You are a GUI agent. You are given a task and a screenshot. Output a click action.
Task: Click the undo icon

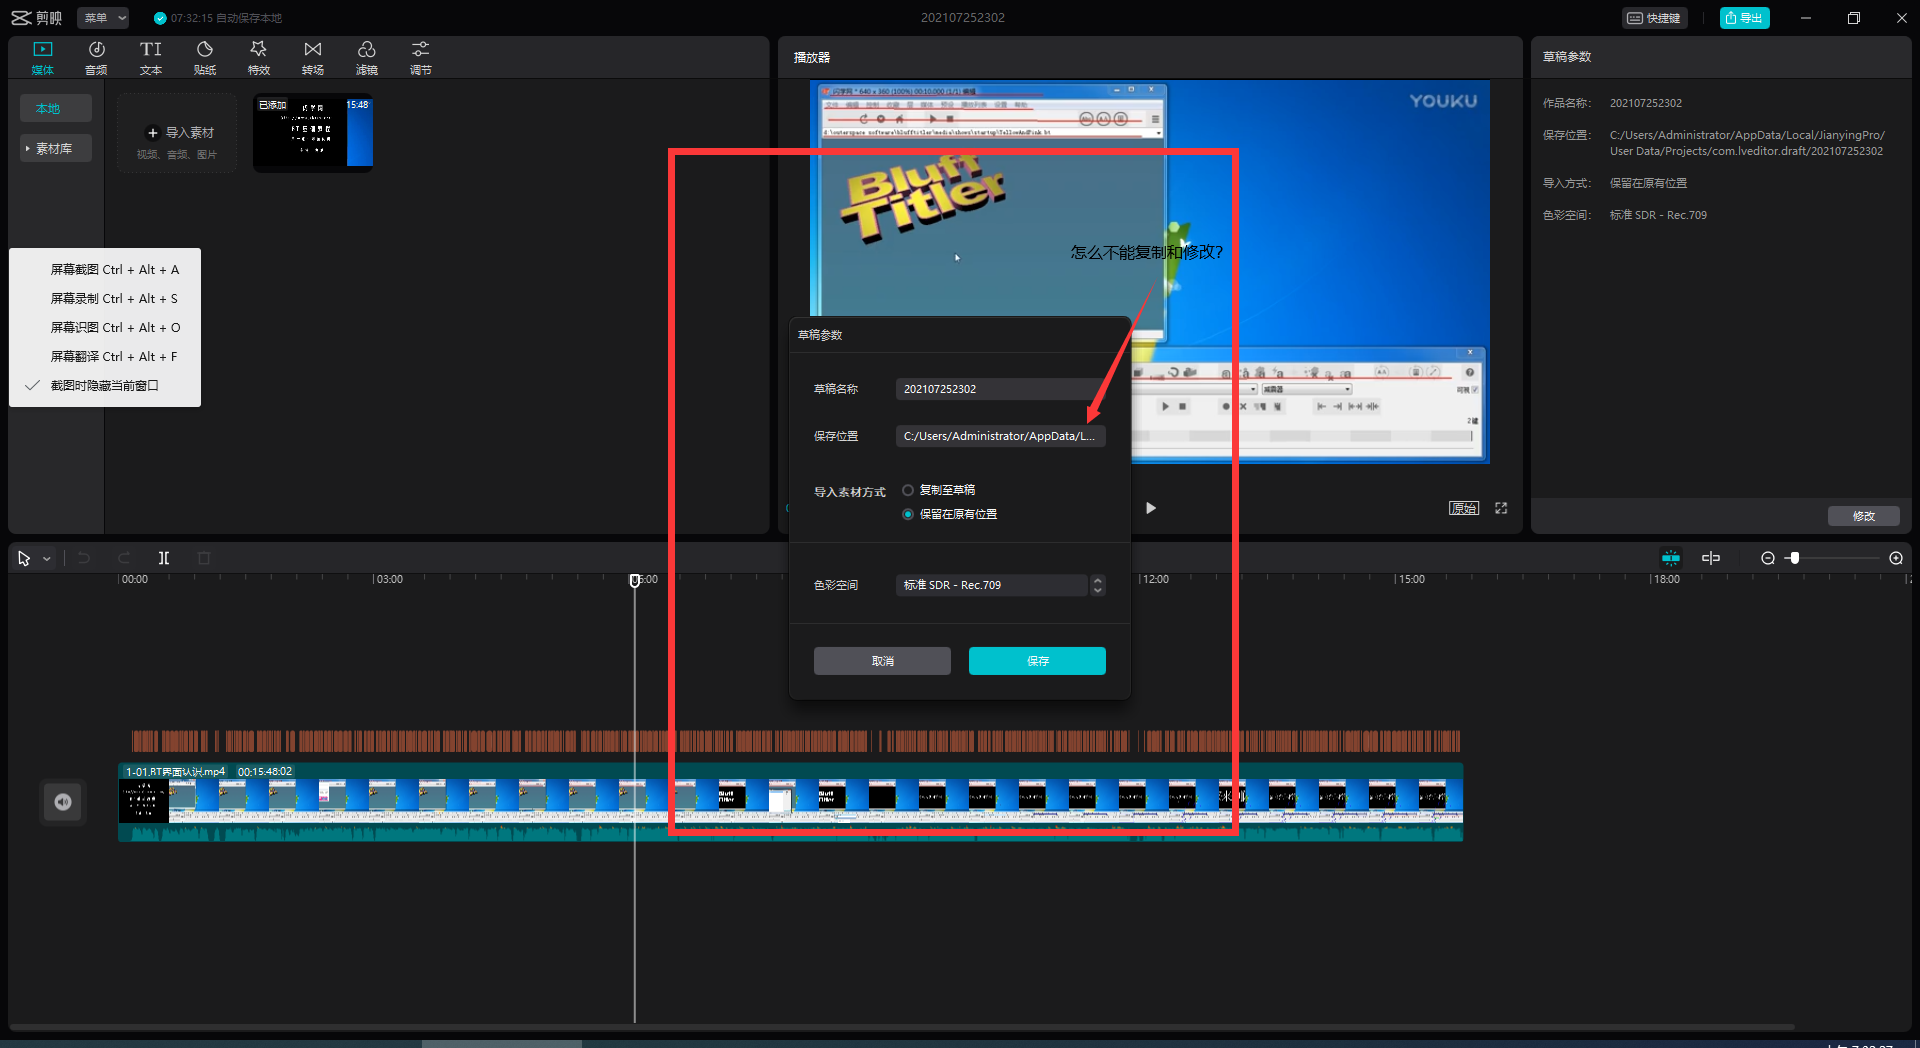coord(84,558)
